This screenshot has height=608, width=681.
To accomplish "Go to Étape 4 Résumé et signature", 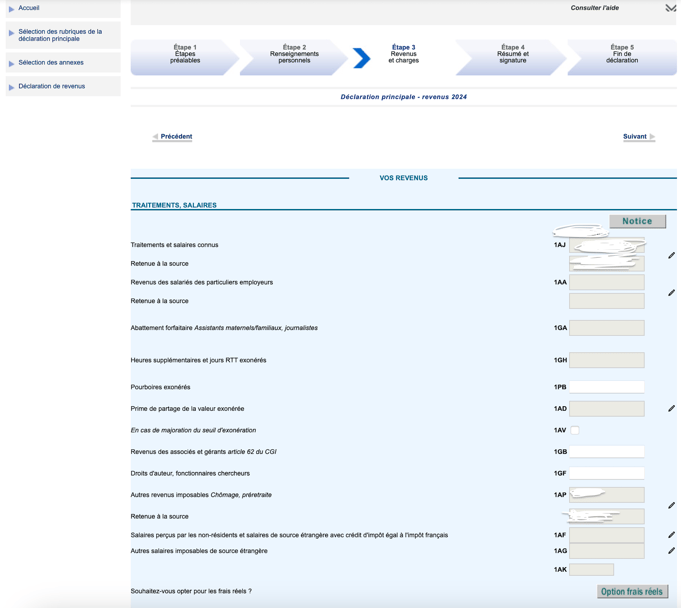I will 512,57.
